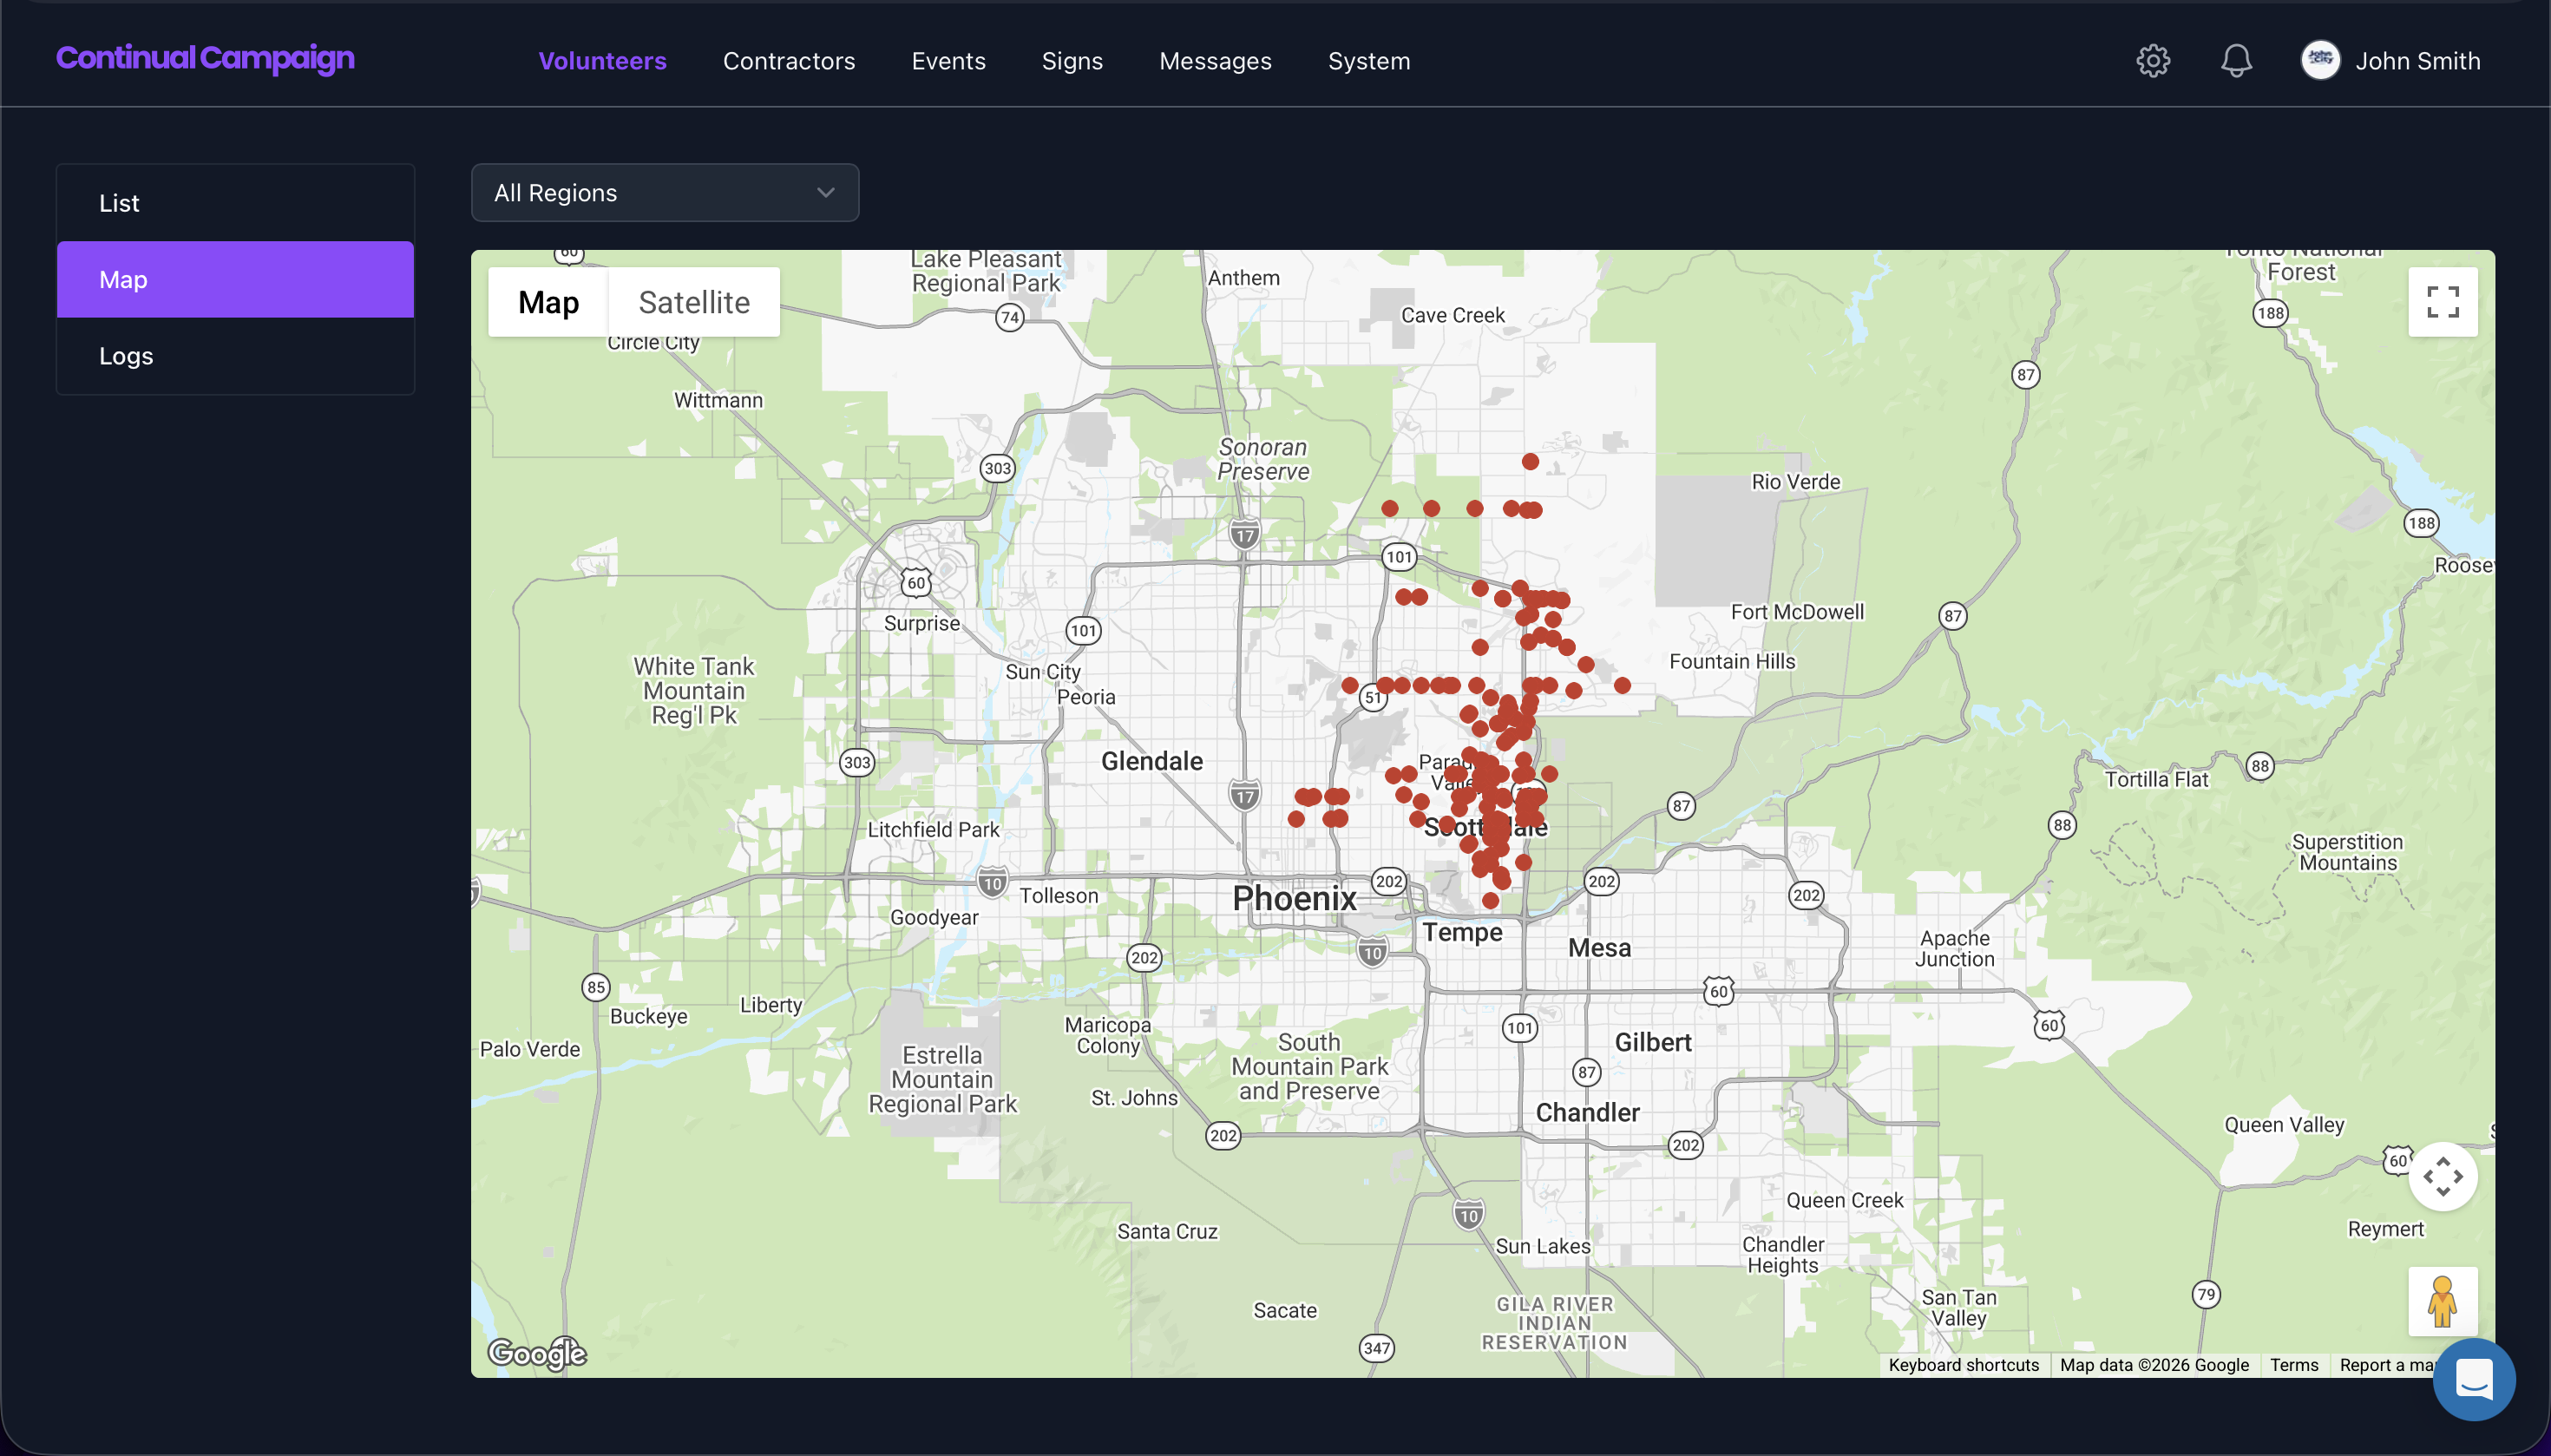Open the map Terms link
2551x1456 pixels.
pos(2293,1365)
